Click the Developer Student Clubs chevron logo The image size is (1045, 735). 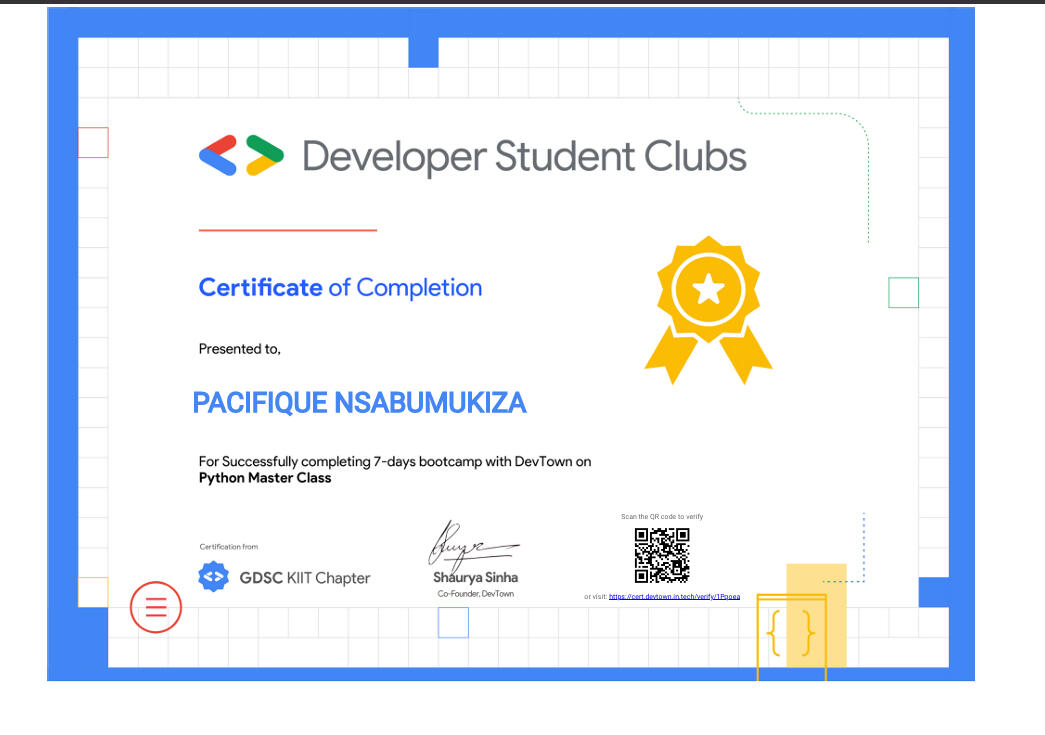point(241,155)
